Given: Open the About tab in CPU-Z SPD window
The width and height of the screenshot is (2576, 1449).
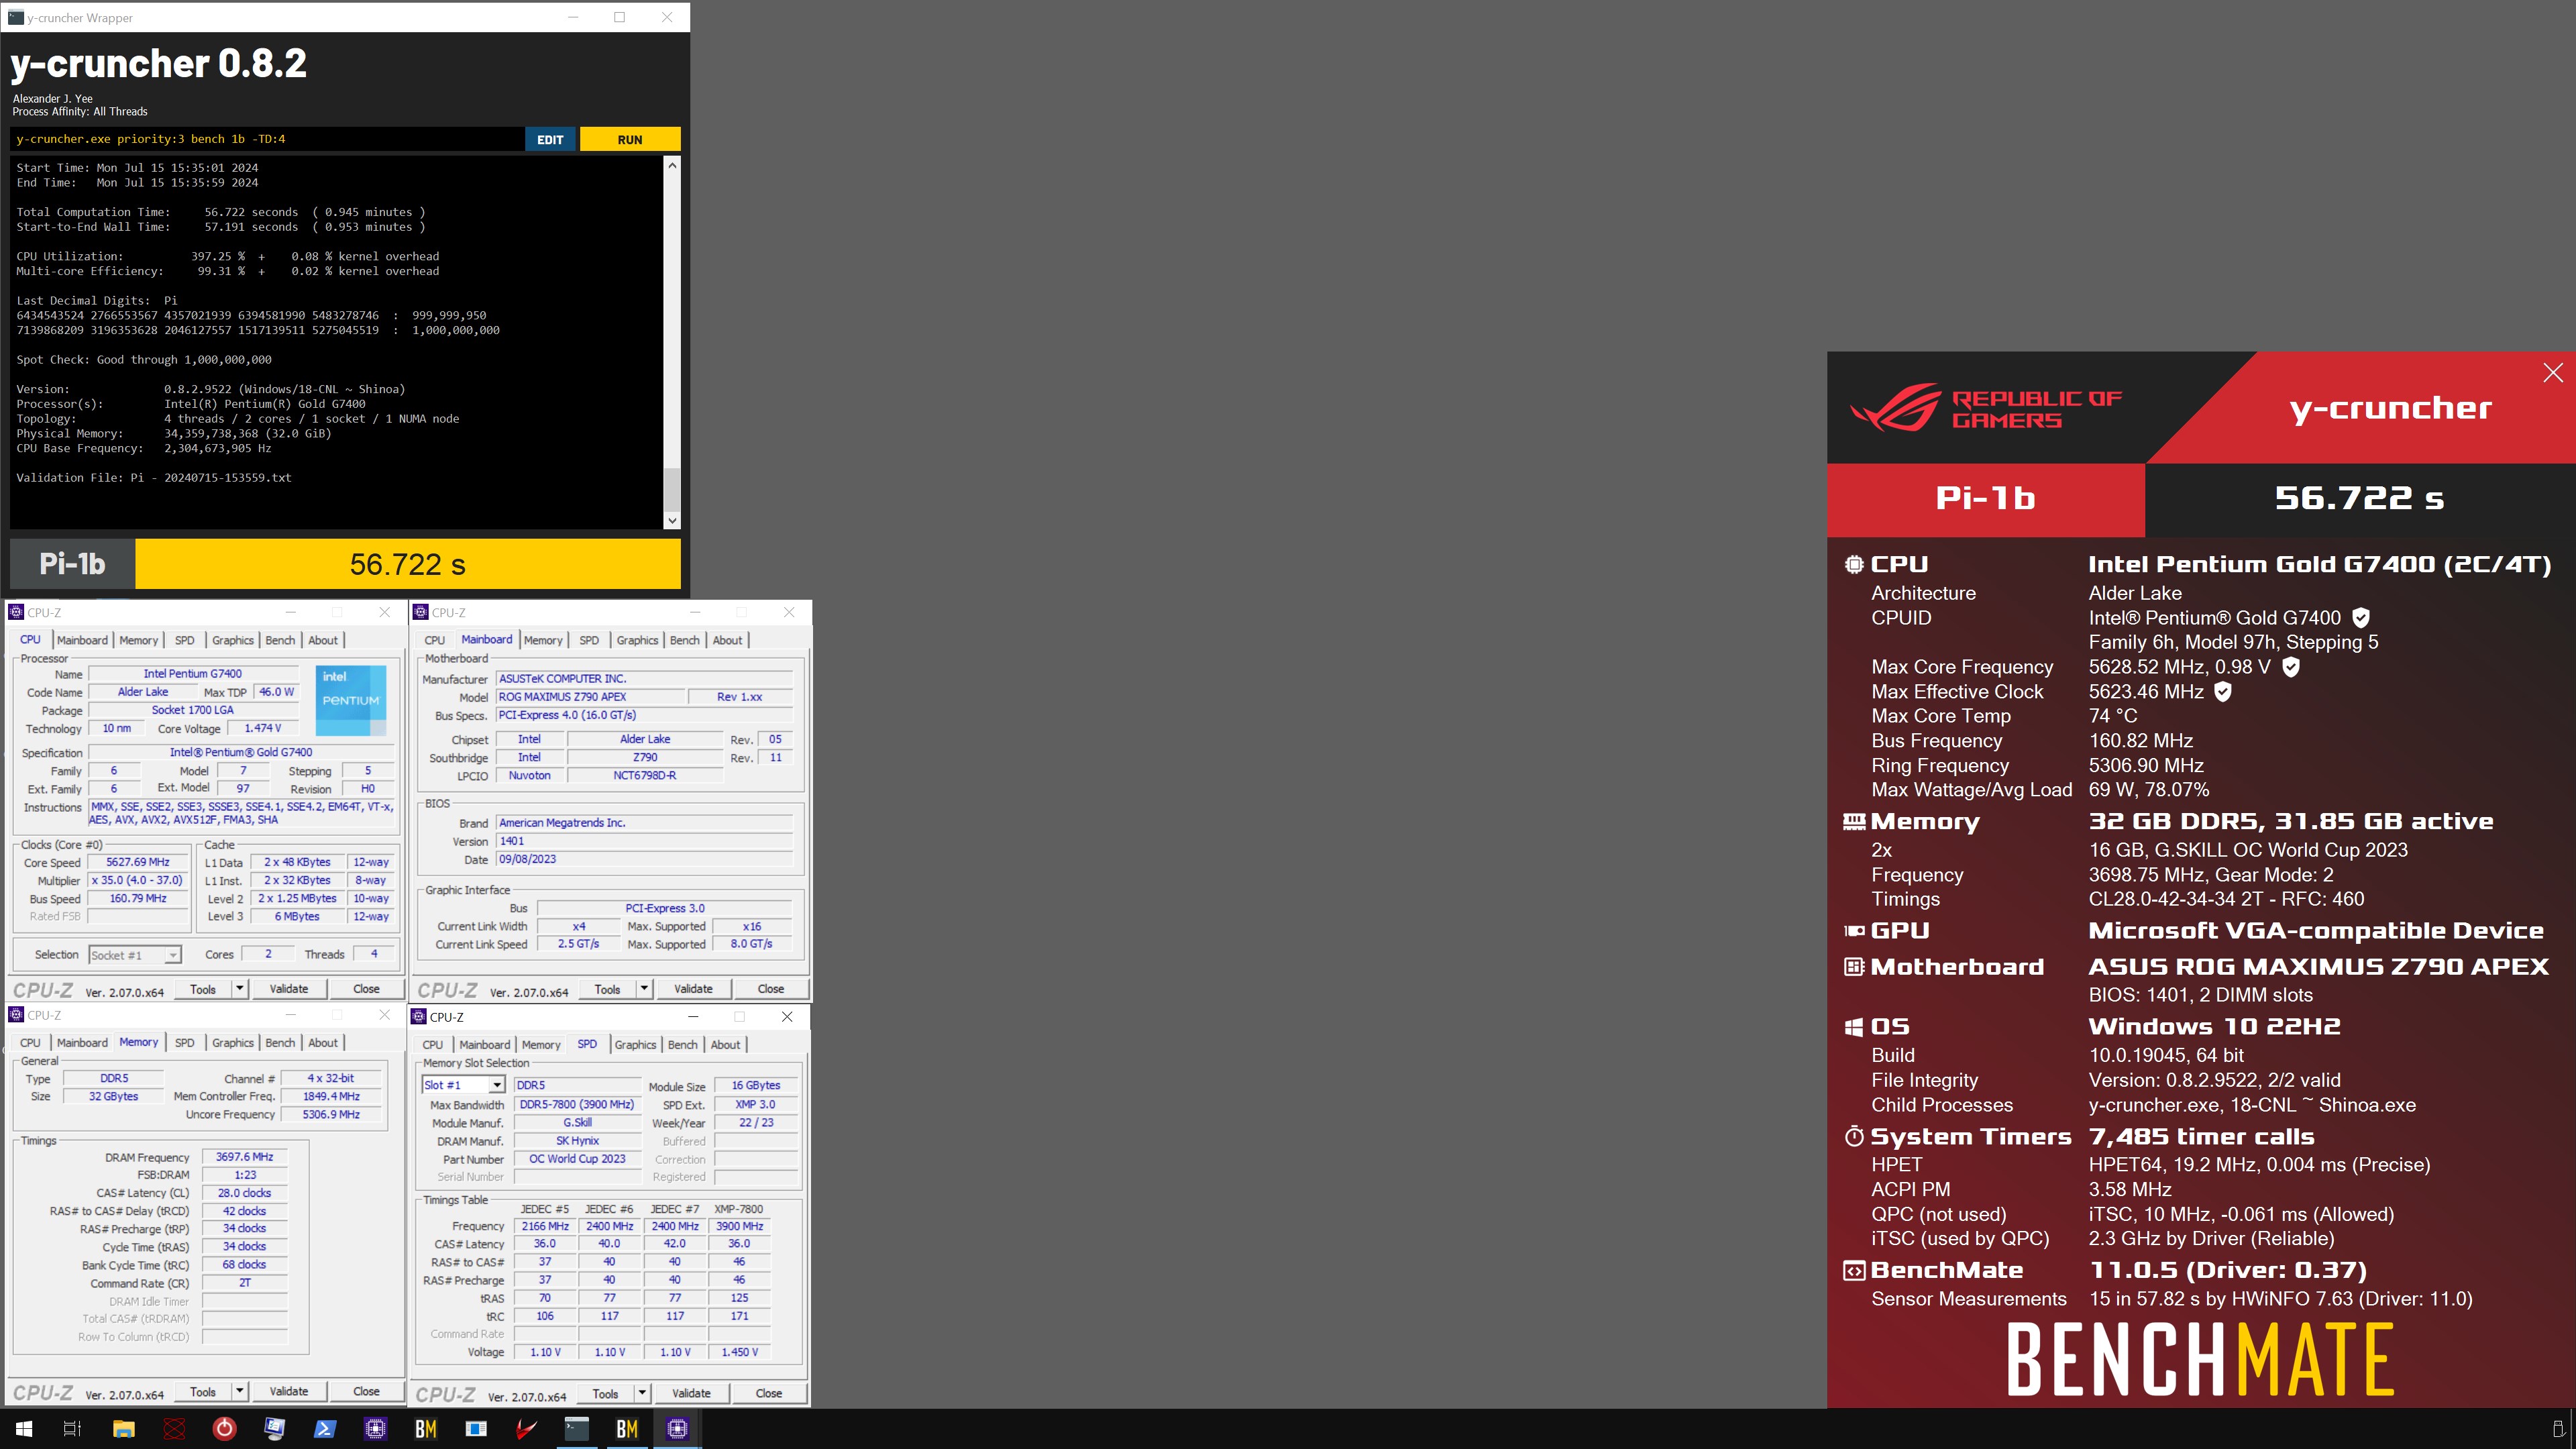Looking at the screenshot, I should click(x=726, y=1045).
